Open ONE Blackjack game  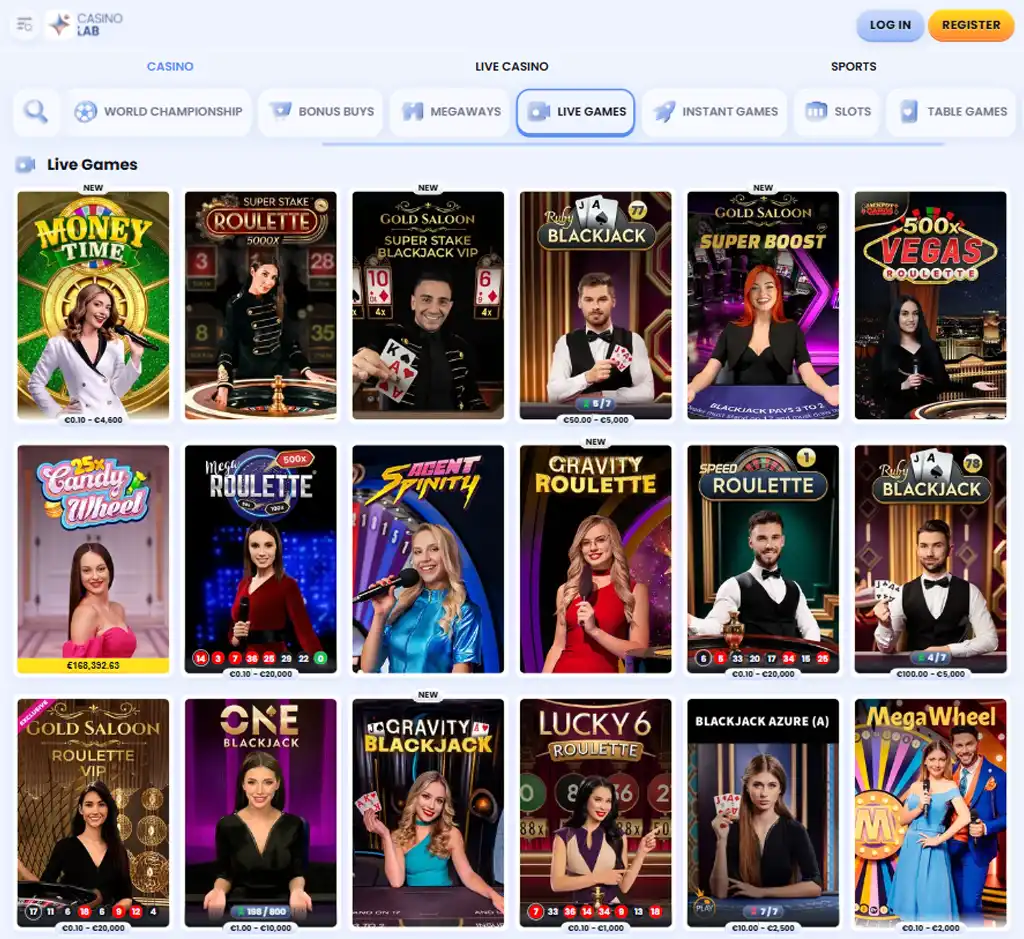point(261,812)
